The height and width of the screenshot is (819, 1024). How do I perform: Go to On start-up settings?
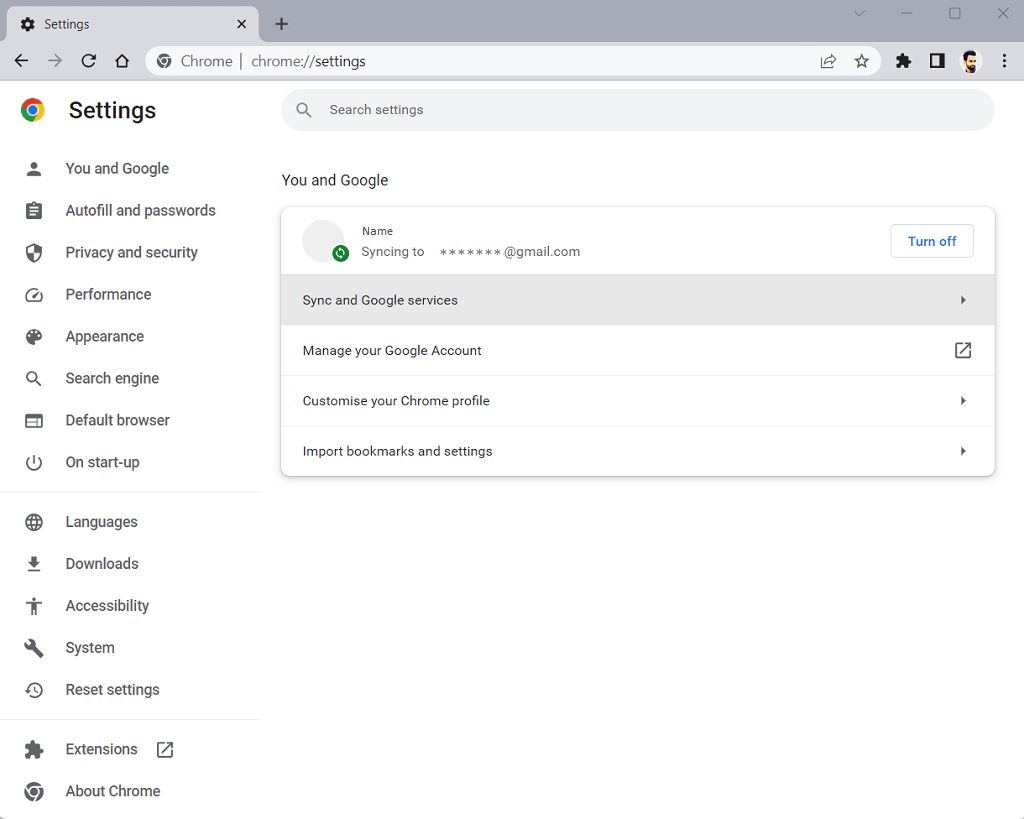(103, 462)
